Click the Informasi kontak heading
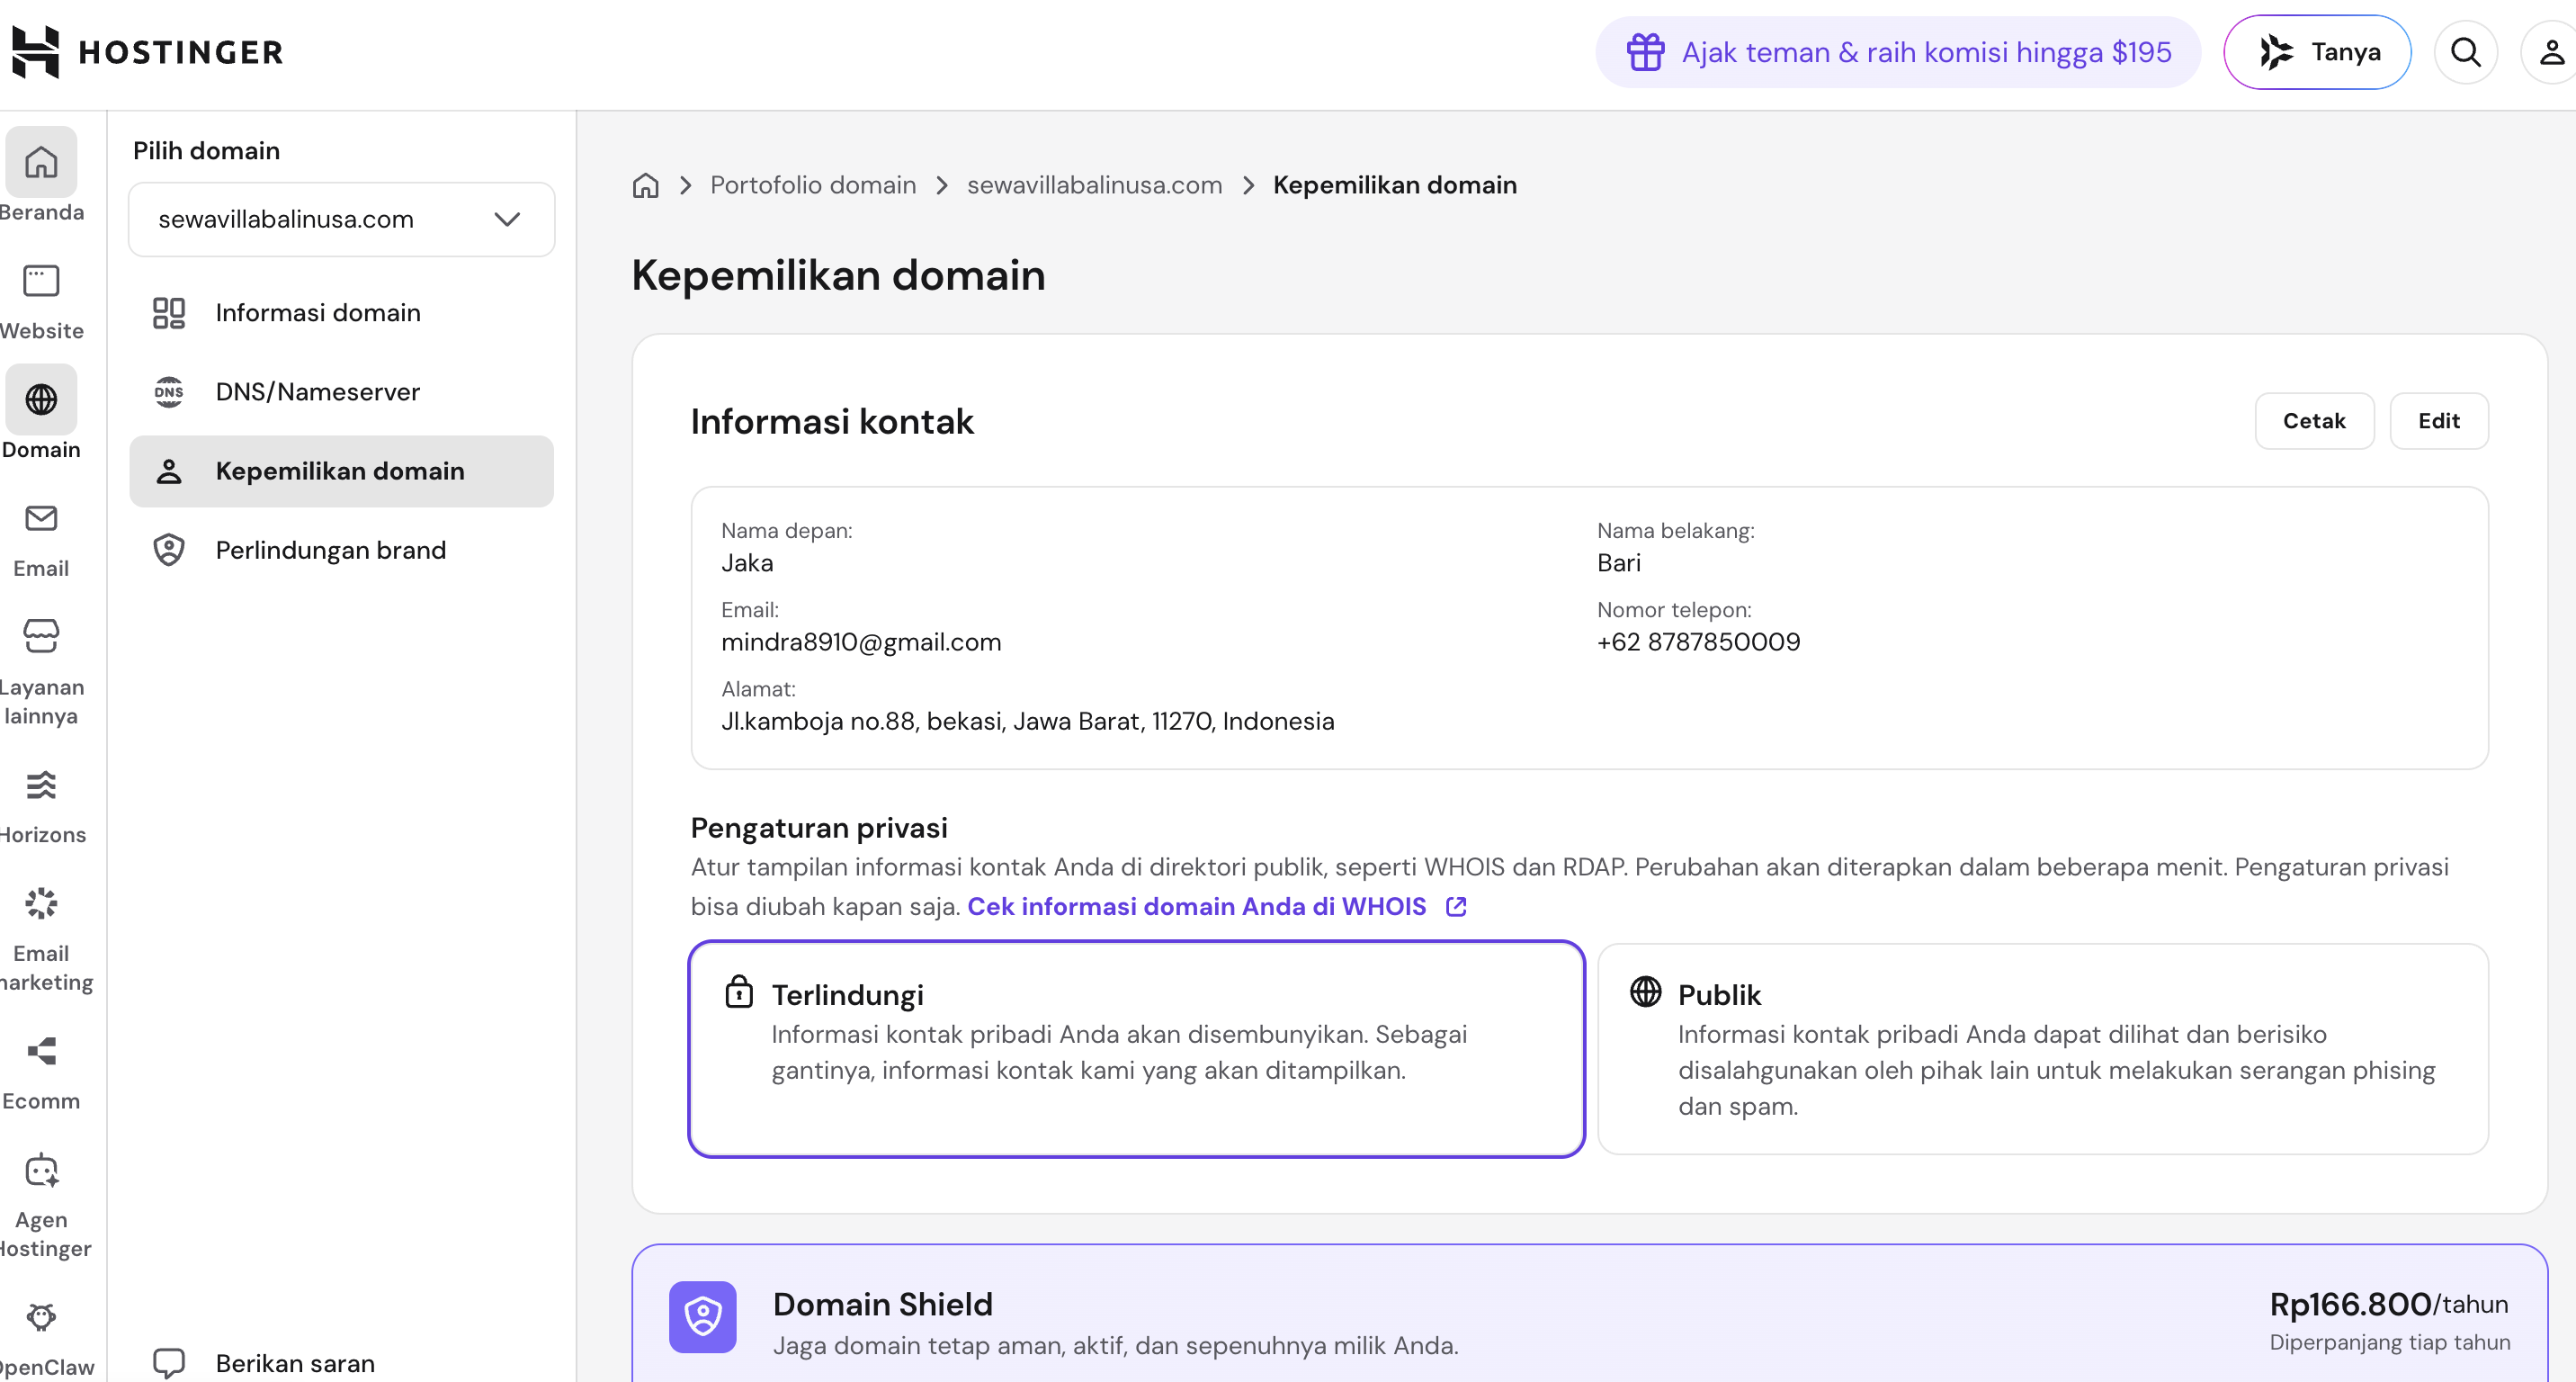The height and width of the screenshot is (1382, 2576). tap(832, 421)
